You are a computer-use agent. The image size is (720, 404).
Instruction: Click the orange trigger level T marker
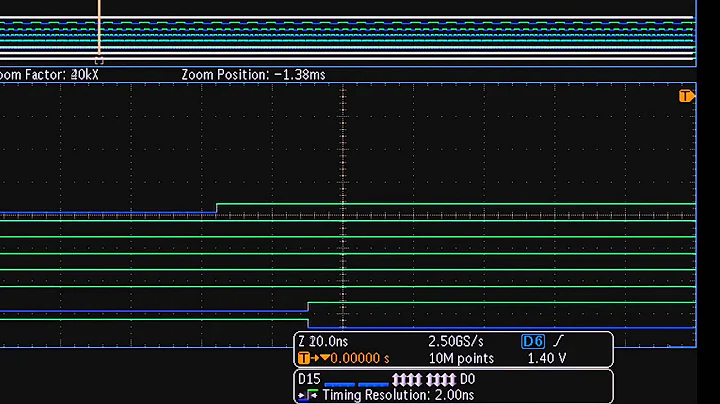(x=686, y=96)
